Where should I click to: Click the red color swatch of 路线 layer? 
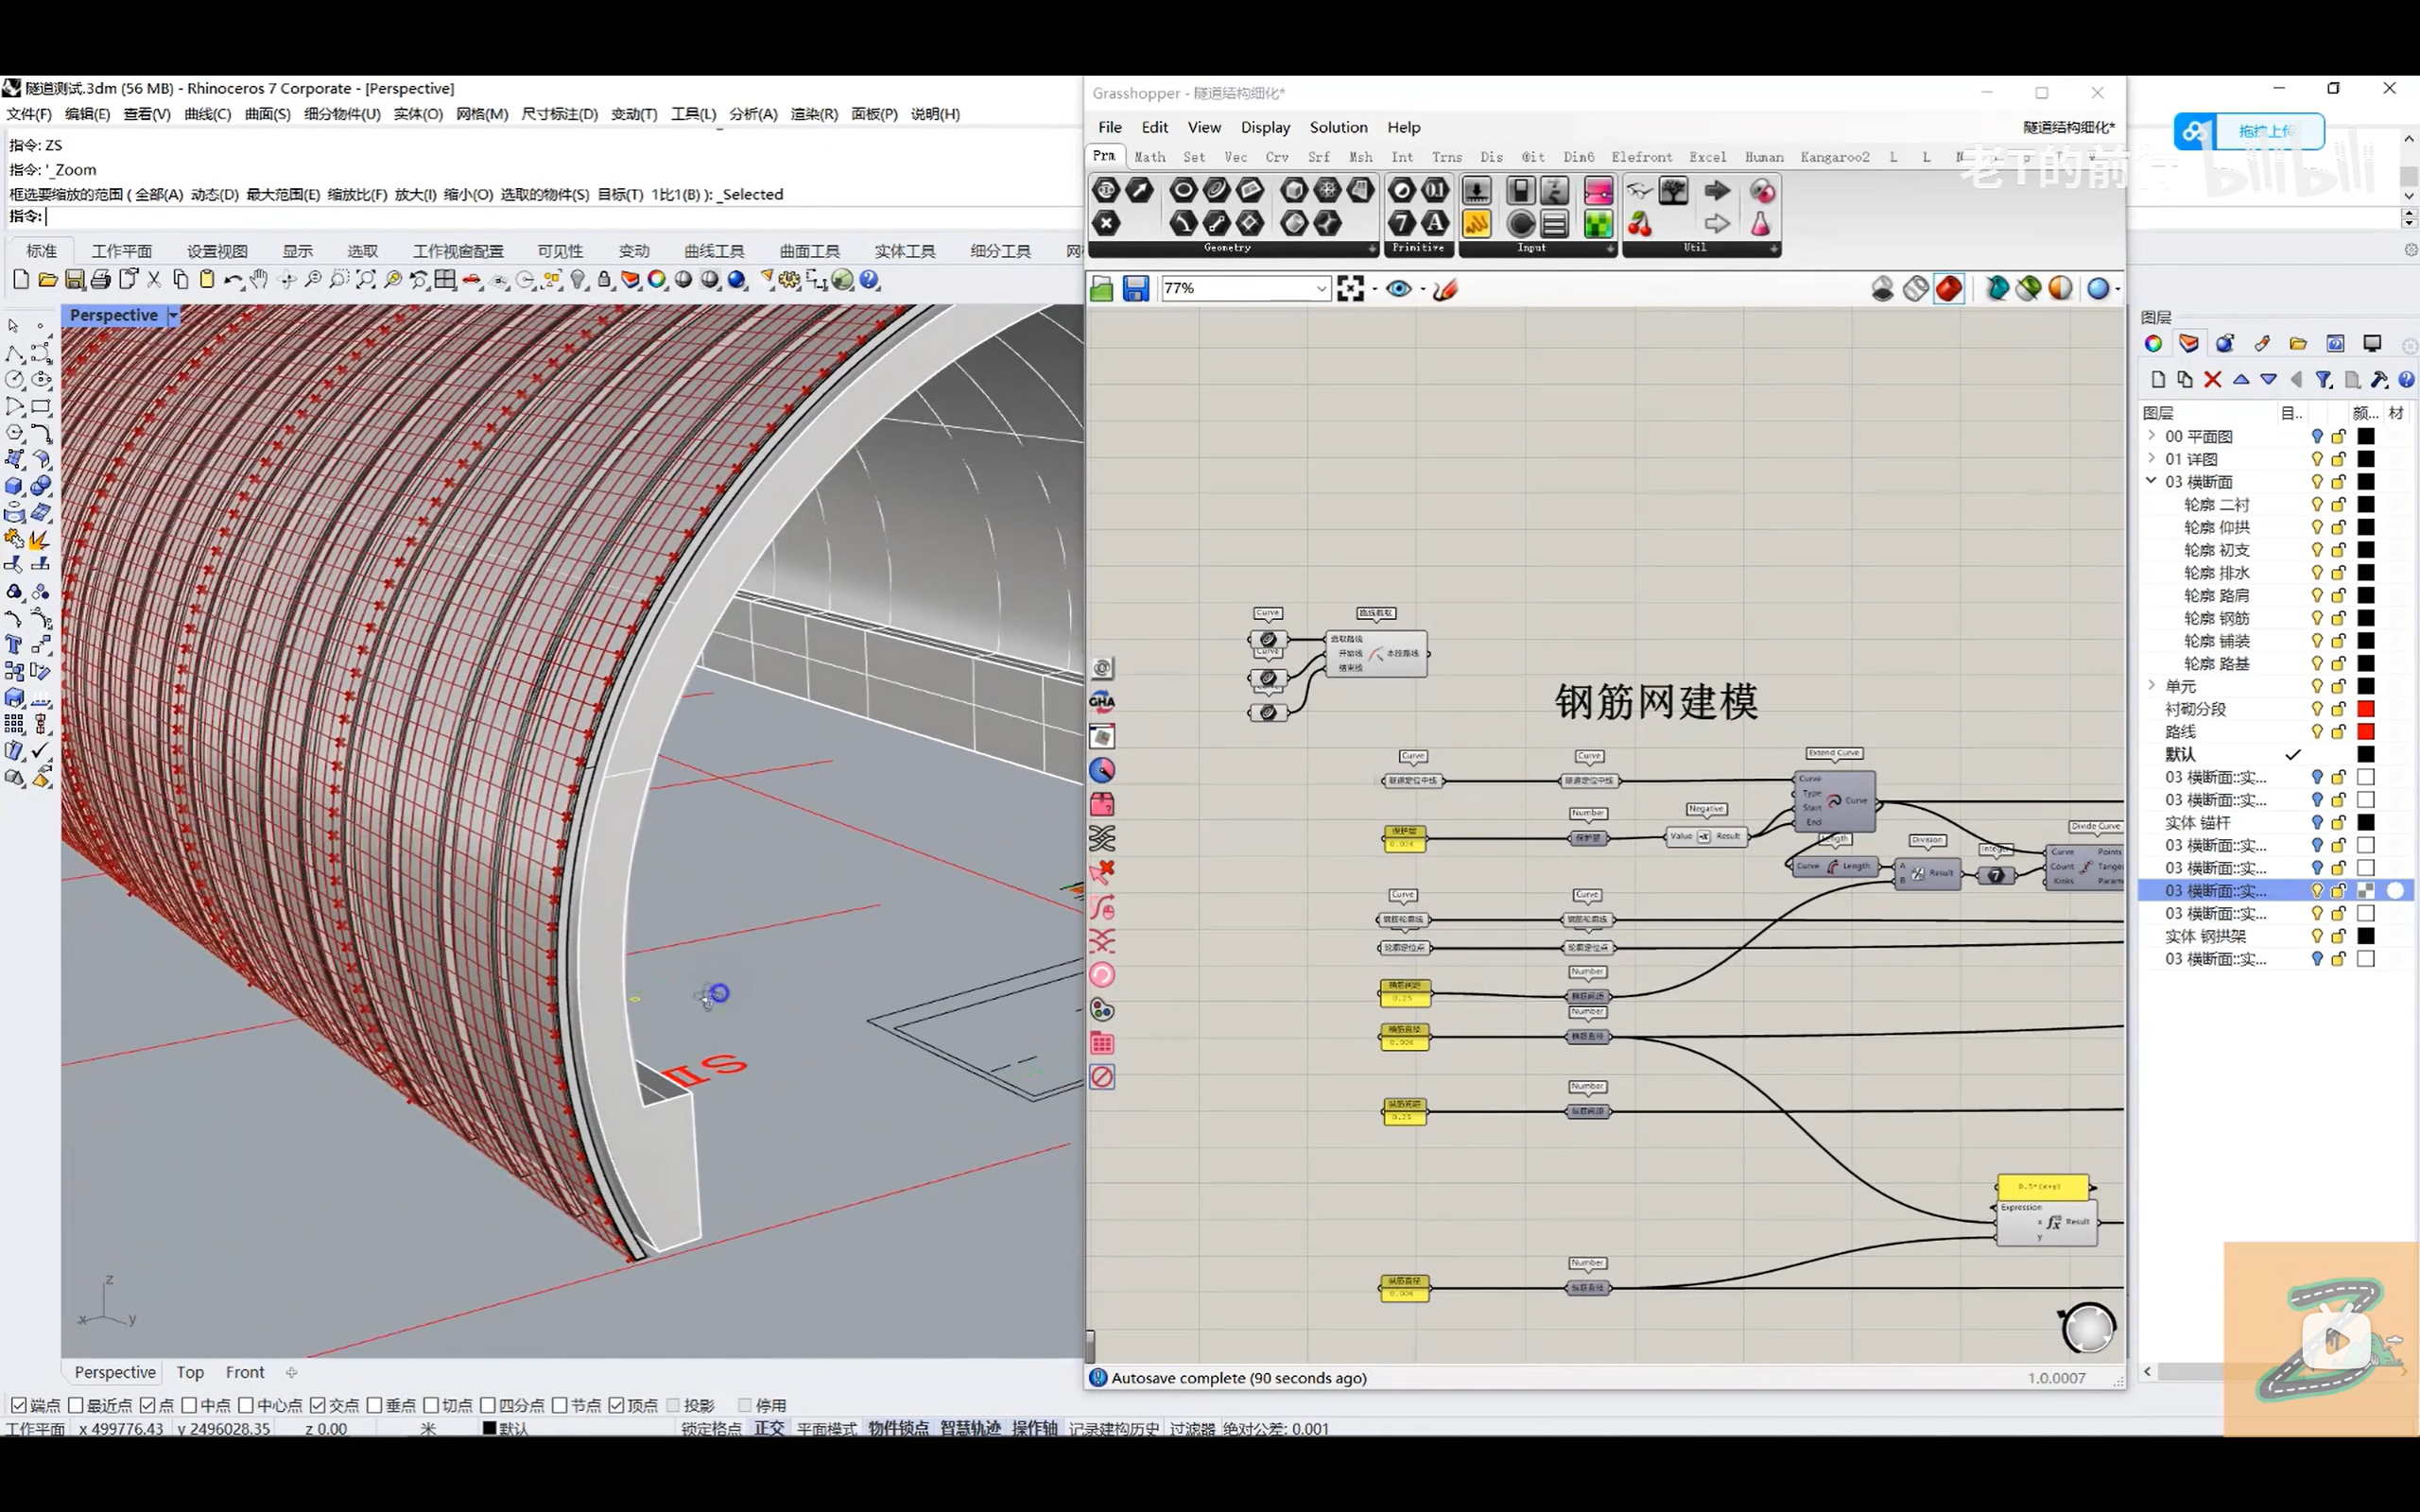pyautogui.click(x=2365, y=732)
